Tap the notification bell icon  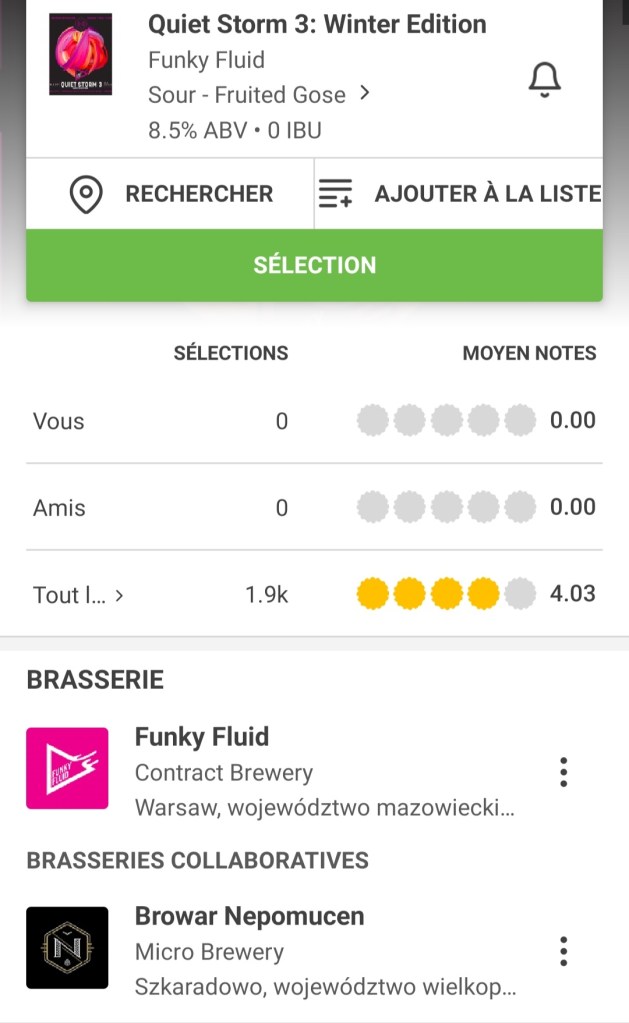(544, 79)
